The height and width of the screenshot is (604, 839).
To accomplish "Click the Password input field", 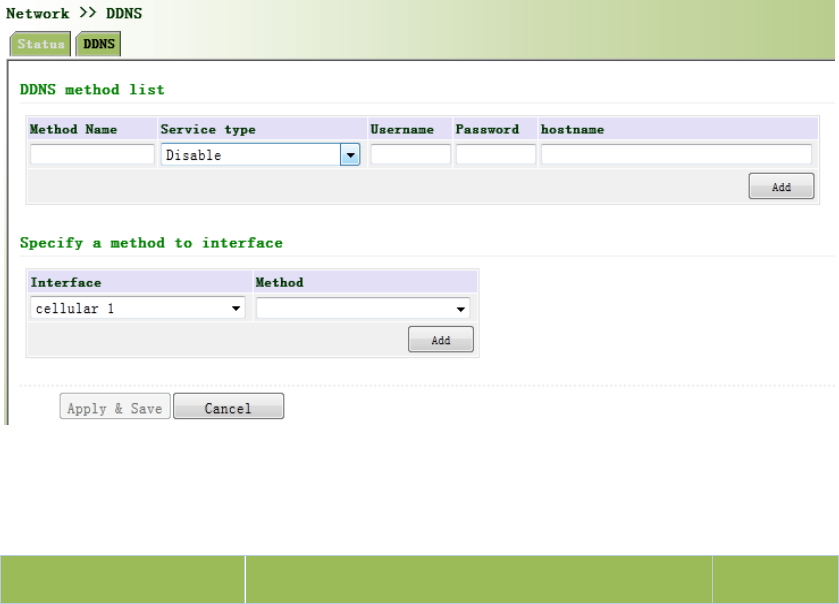I will 495,155.
